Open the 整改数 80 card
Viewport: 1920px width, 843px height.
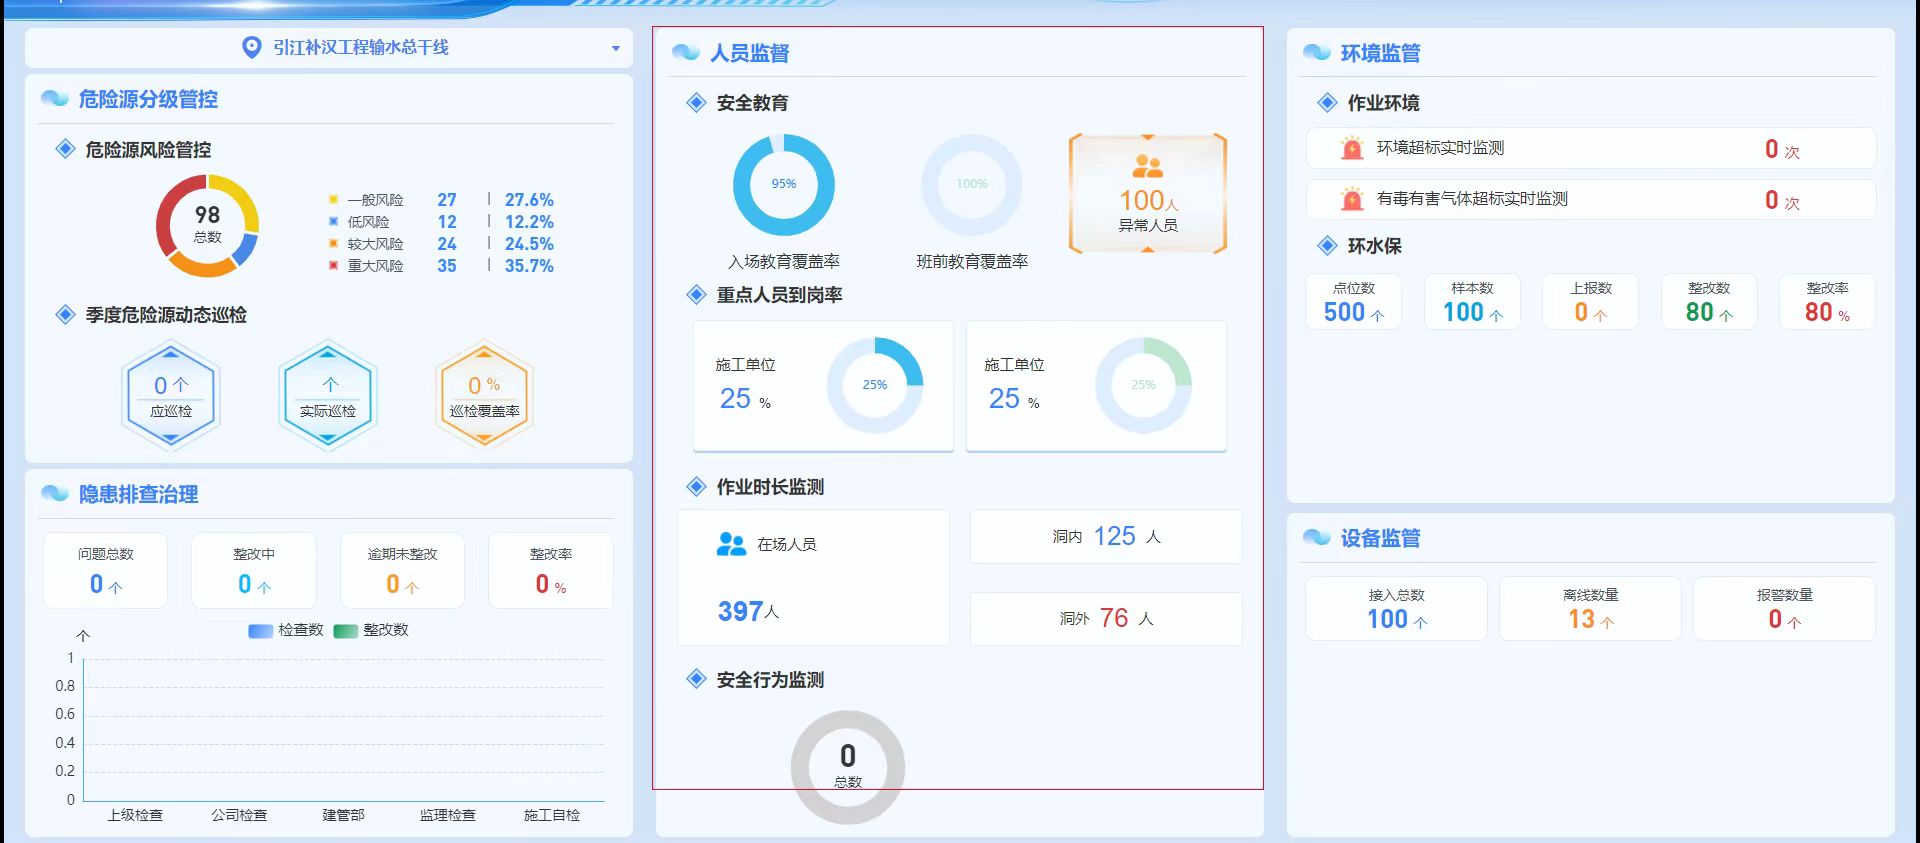point(1709,301)
